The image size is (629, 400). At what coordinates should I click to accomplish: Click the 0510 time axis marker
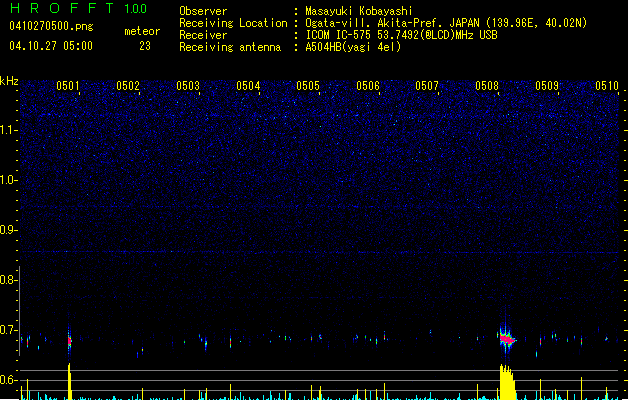click(x=607, y=86)
